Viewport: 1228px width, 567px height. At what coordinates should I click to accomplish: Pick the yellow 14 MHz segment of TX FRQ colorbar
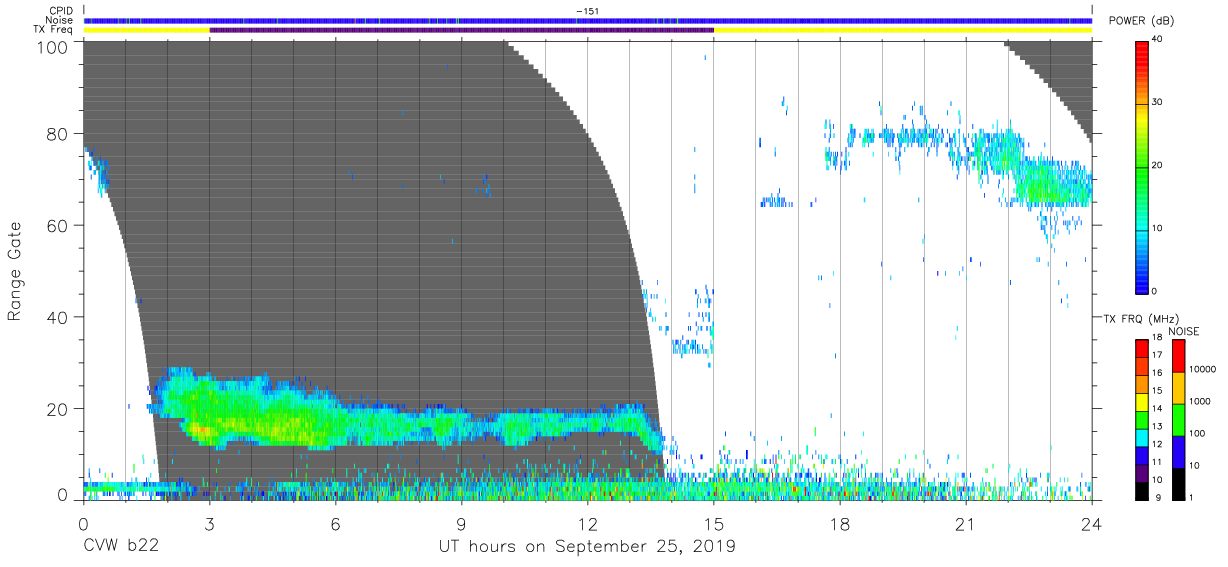(x=1142, y=402)
